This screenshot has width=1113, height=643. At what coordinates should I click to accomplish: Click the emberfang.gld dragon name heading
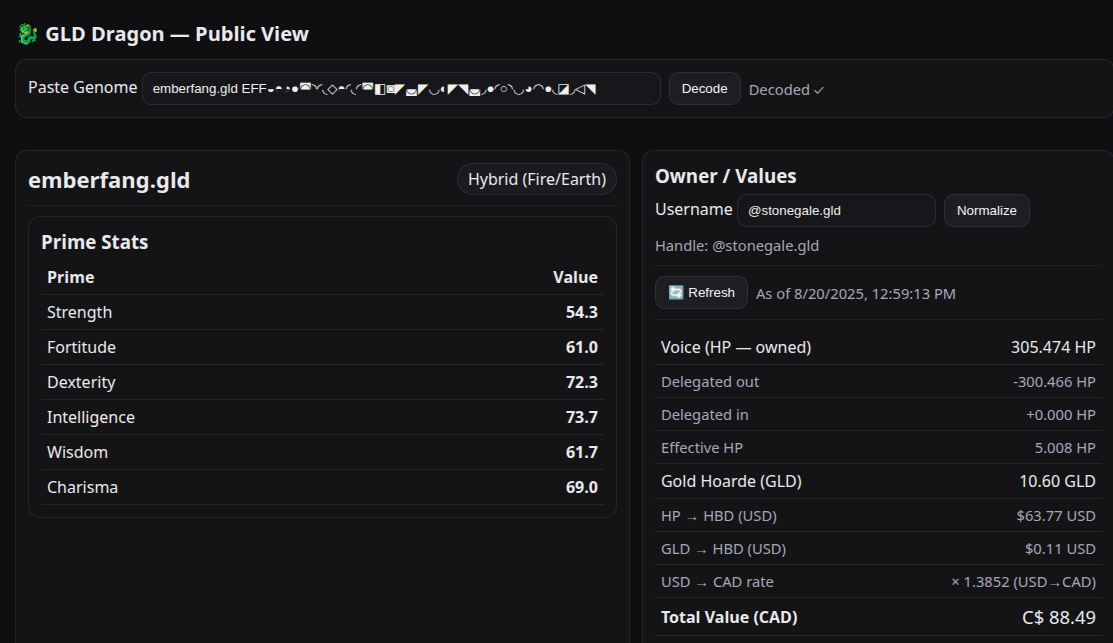(x=109, y=180)
